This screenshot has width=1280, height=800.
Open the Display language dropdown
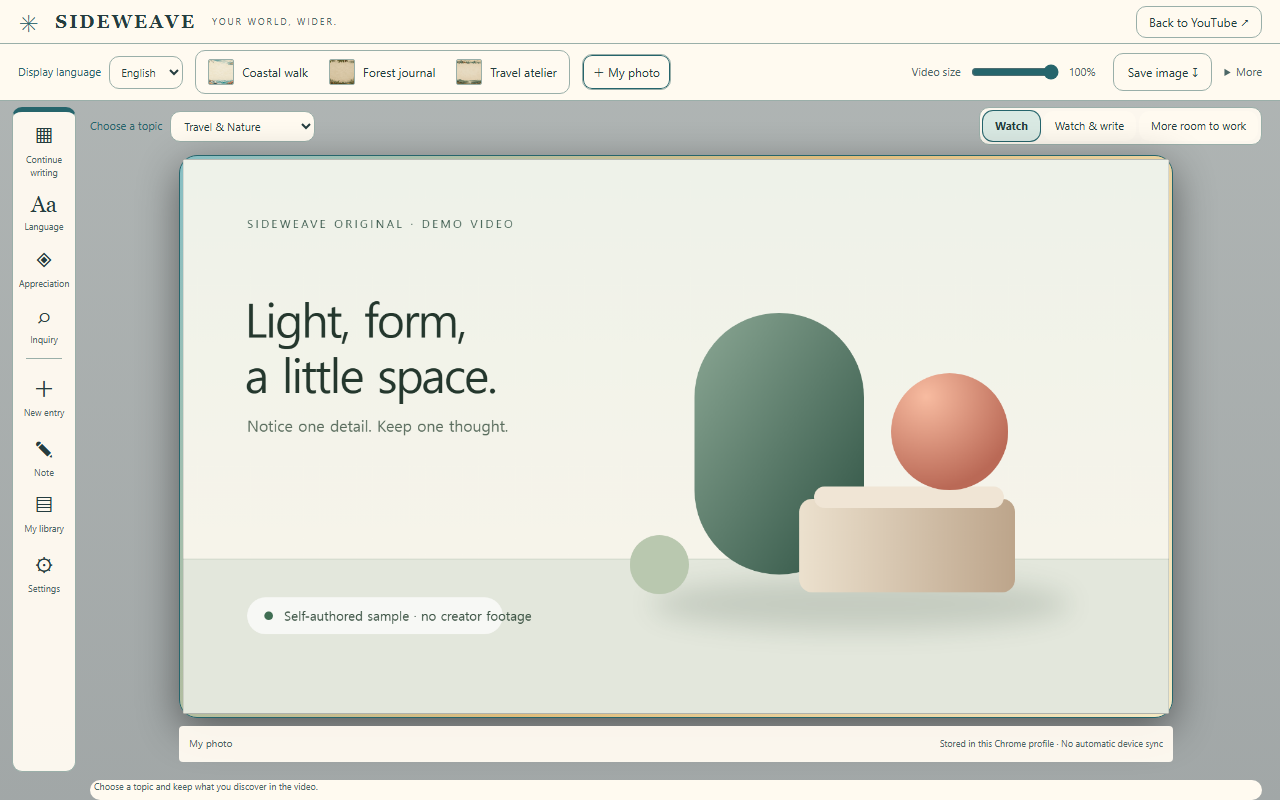(146, 72)
